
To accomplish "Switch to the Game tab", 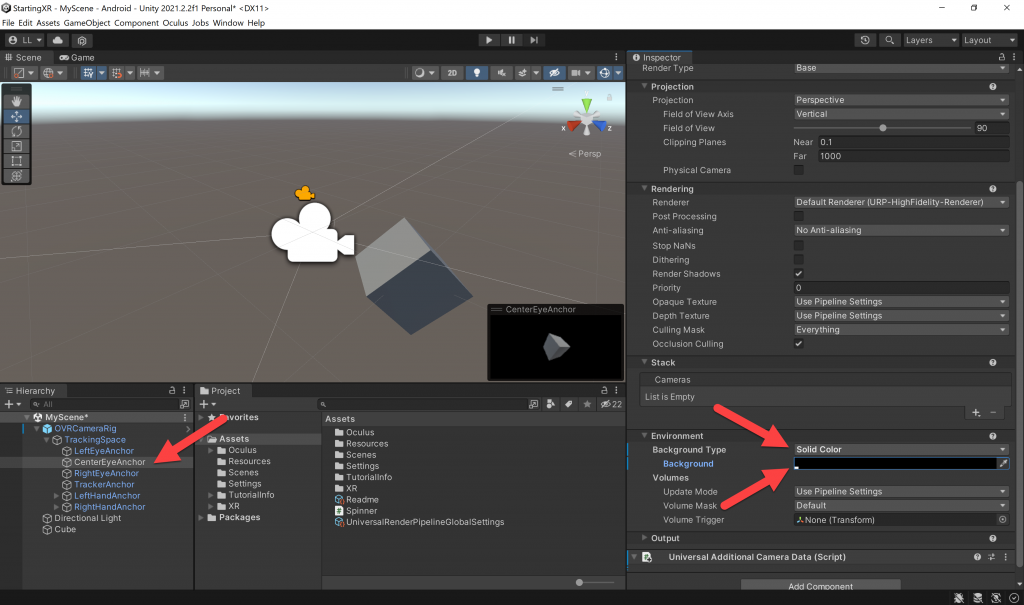I will 77,57.
